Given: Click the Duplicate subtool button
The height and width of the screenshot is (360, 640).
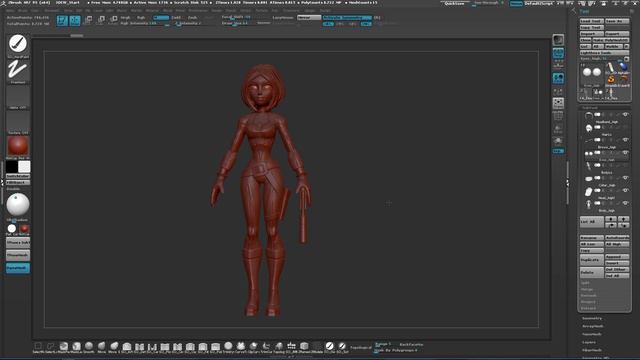Looking at the screenshot, I should click(591, 260).
